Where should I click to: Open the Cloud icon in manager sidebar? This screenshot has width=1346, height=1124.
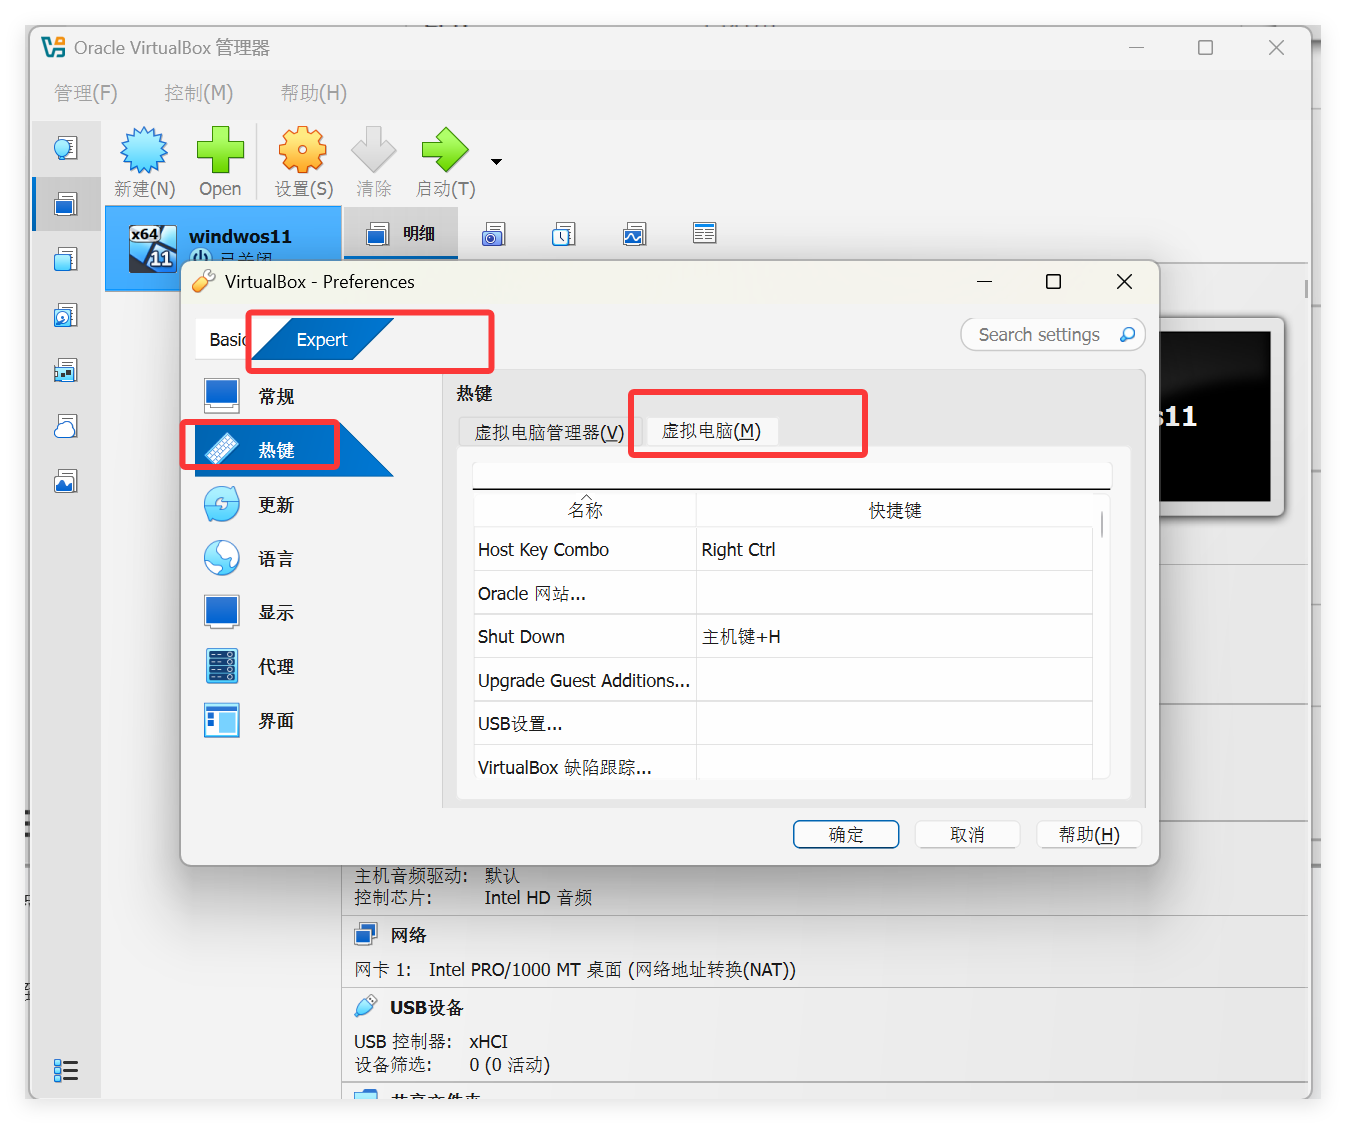[x=66, y=427]
